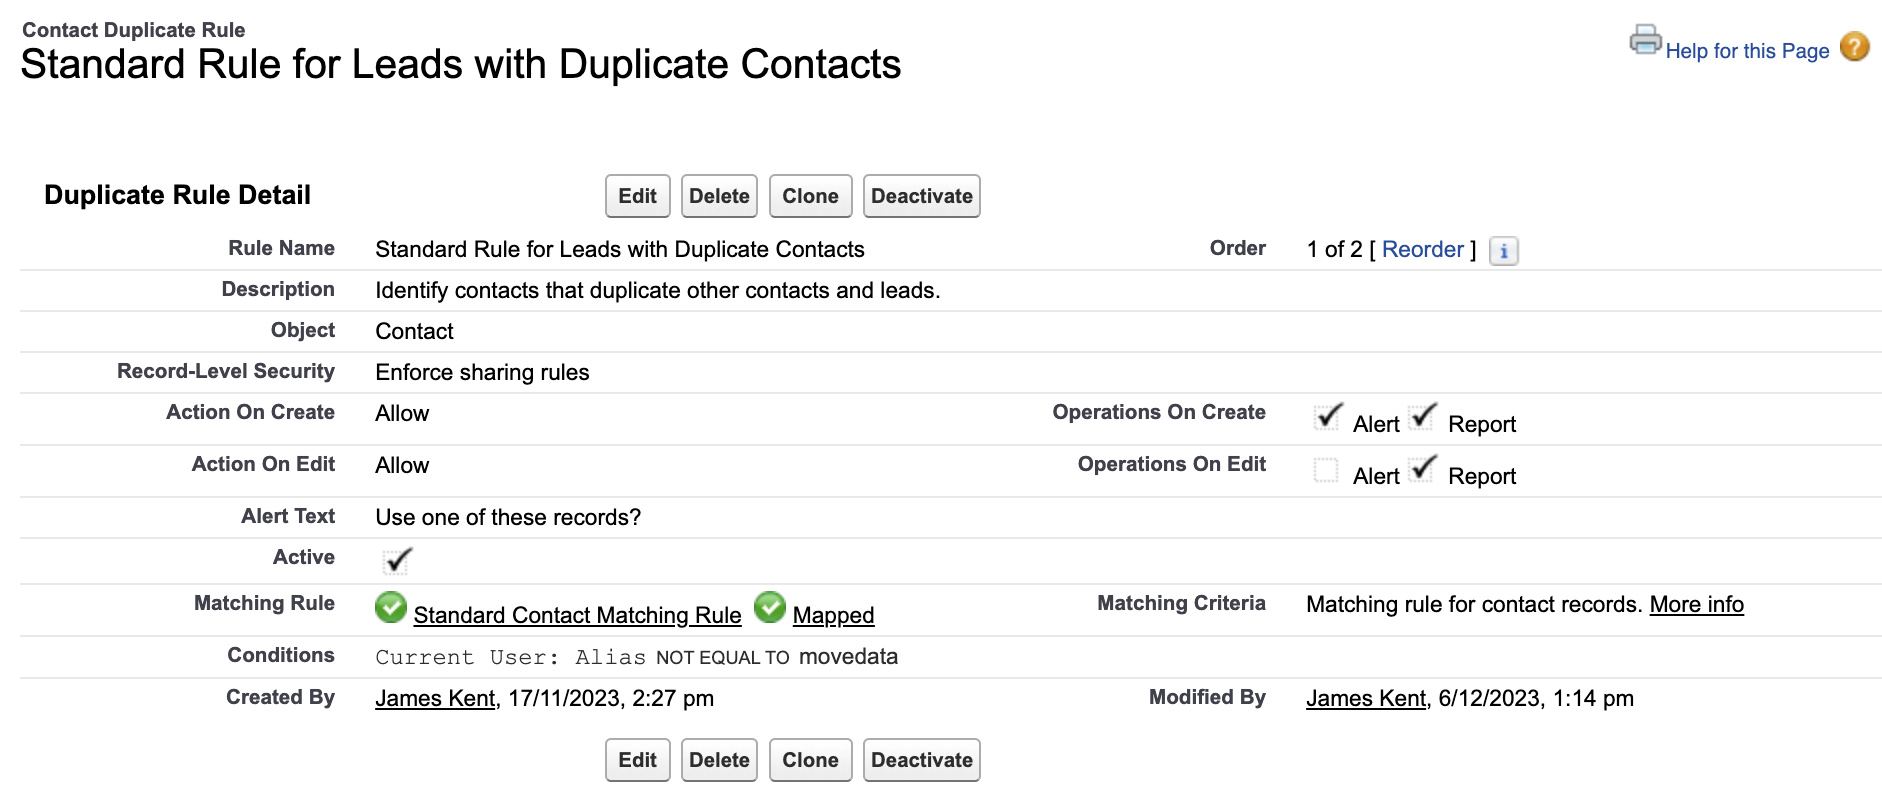The image size is (1882, 808).
Task: Open the Help for this Page link
Action: click(x=1747, y=51)
